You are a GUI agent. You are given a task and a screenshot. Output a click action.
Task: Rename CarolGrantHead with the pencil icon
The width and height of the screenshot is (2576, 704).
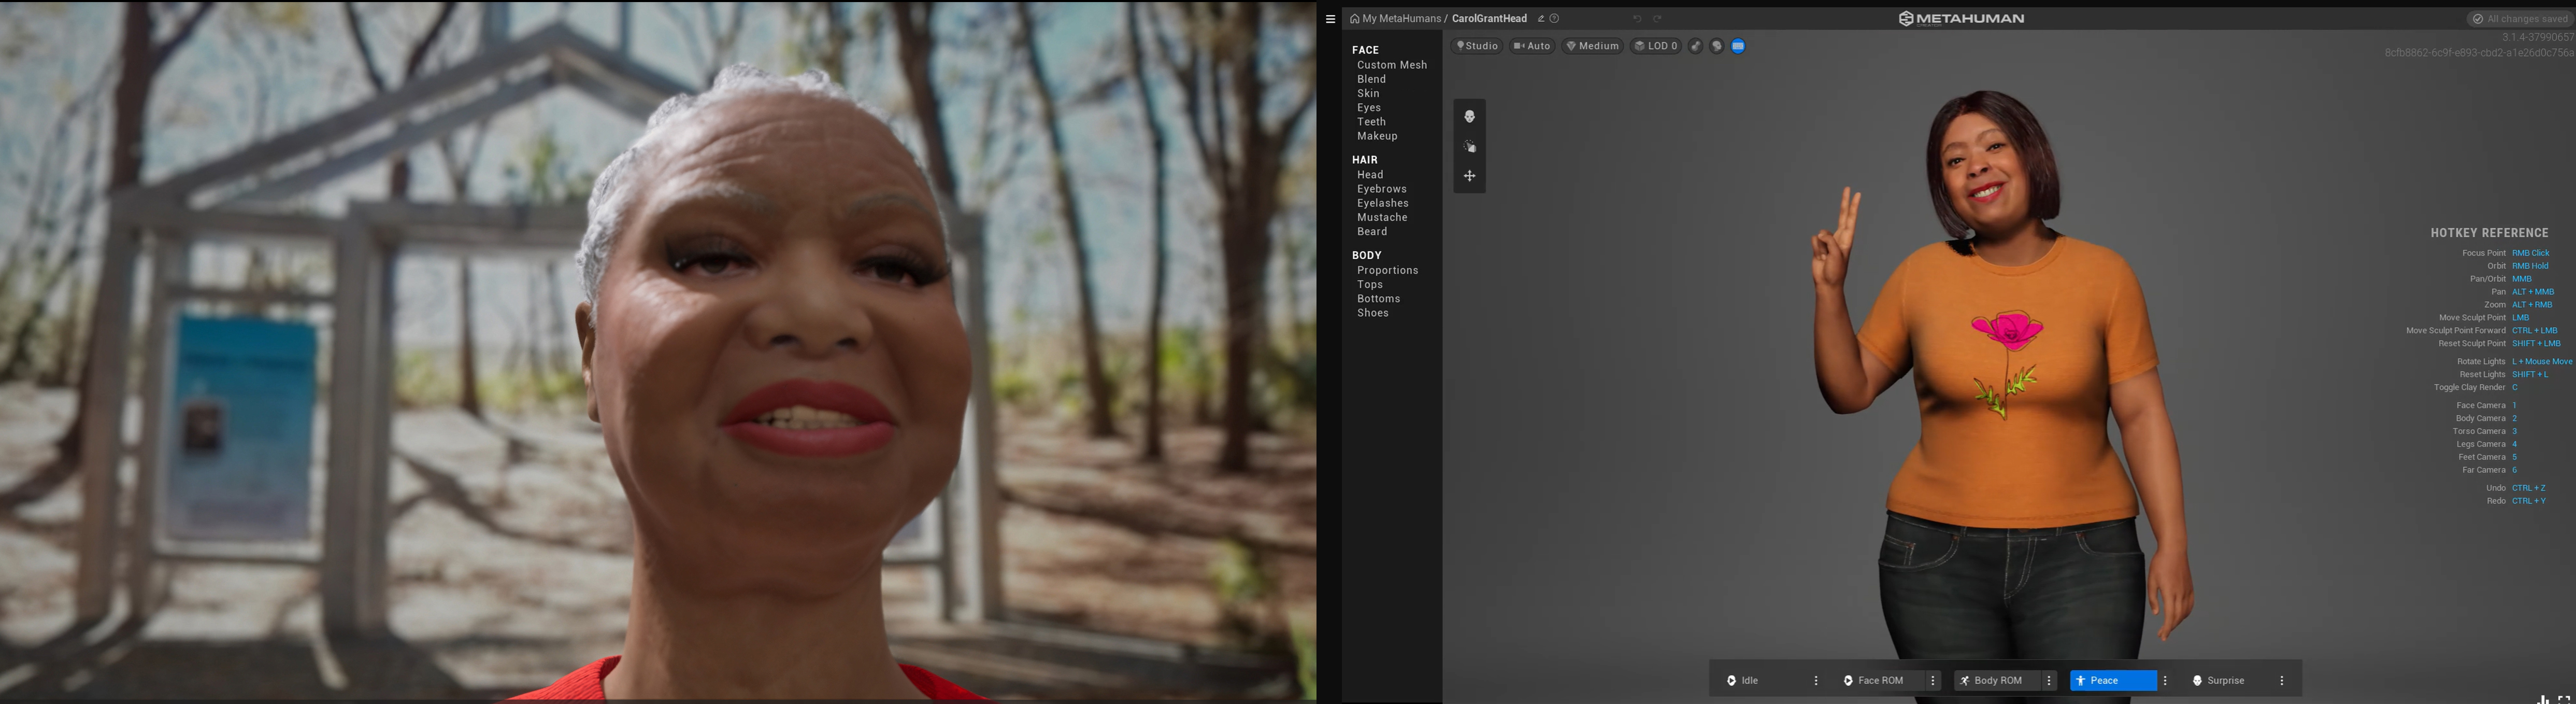(x=1541, y=19)
